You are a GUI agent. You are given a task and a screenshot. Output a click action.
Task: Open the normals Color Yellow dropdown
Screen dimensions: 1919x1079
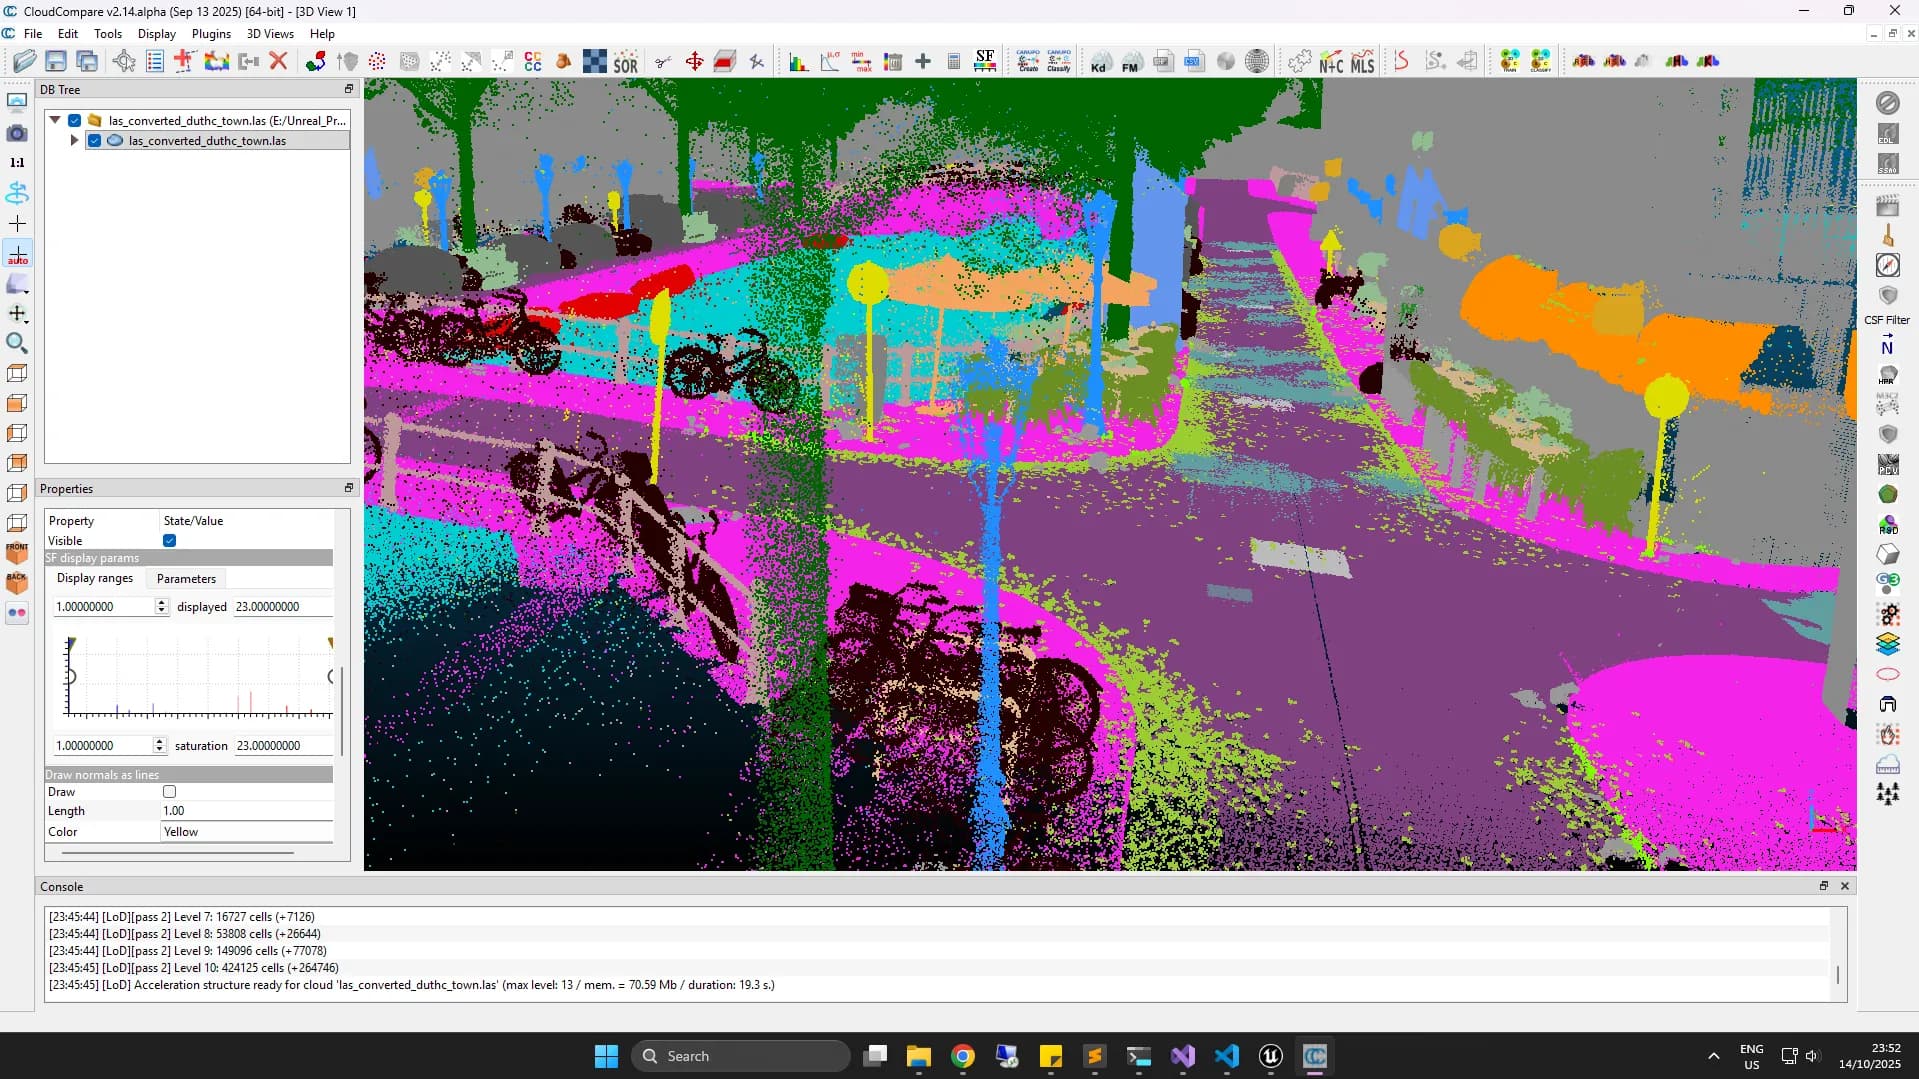coord(246,832)
